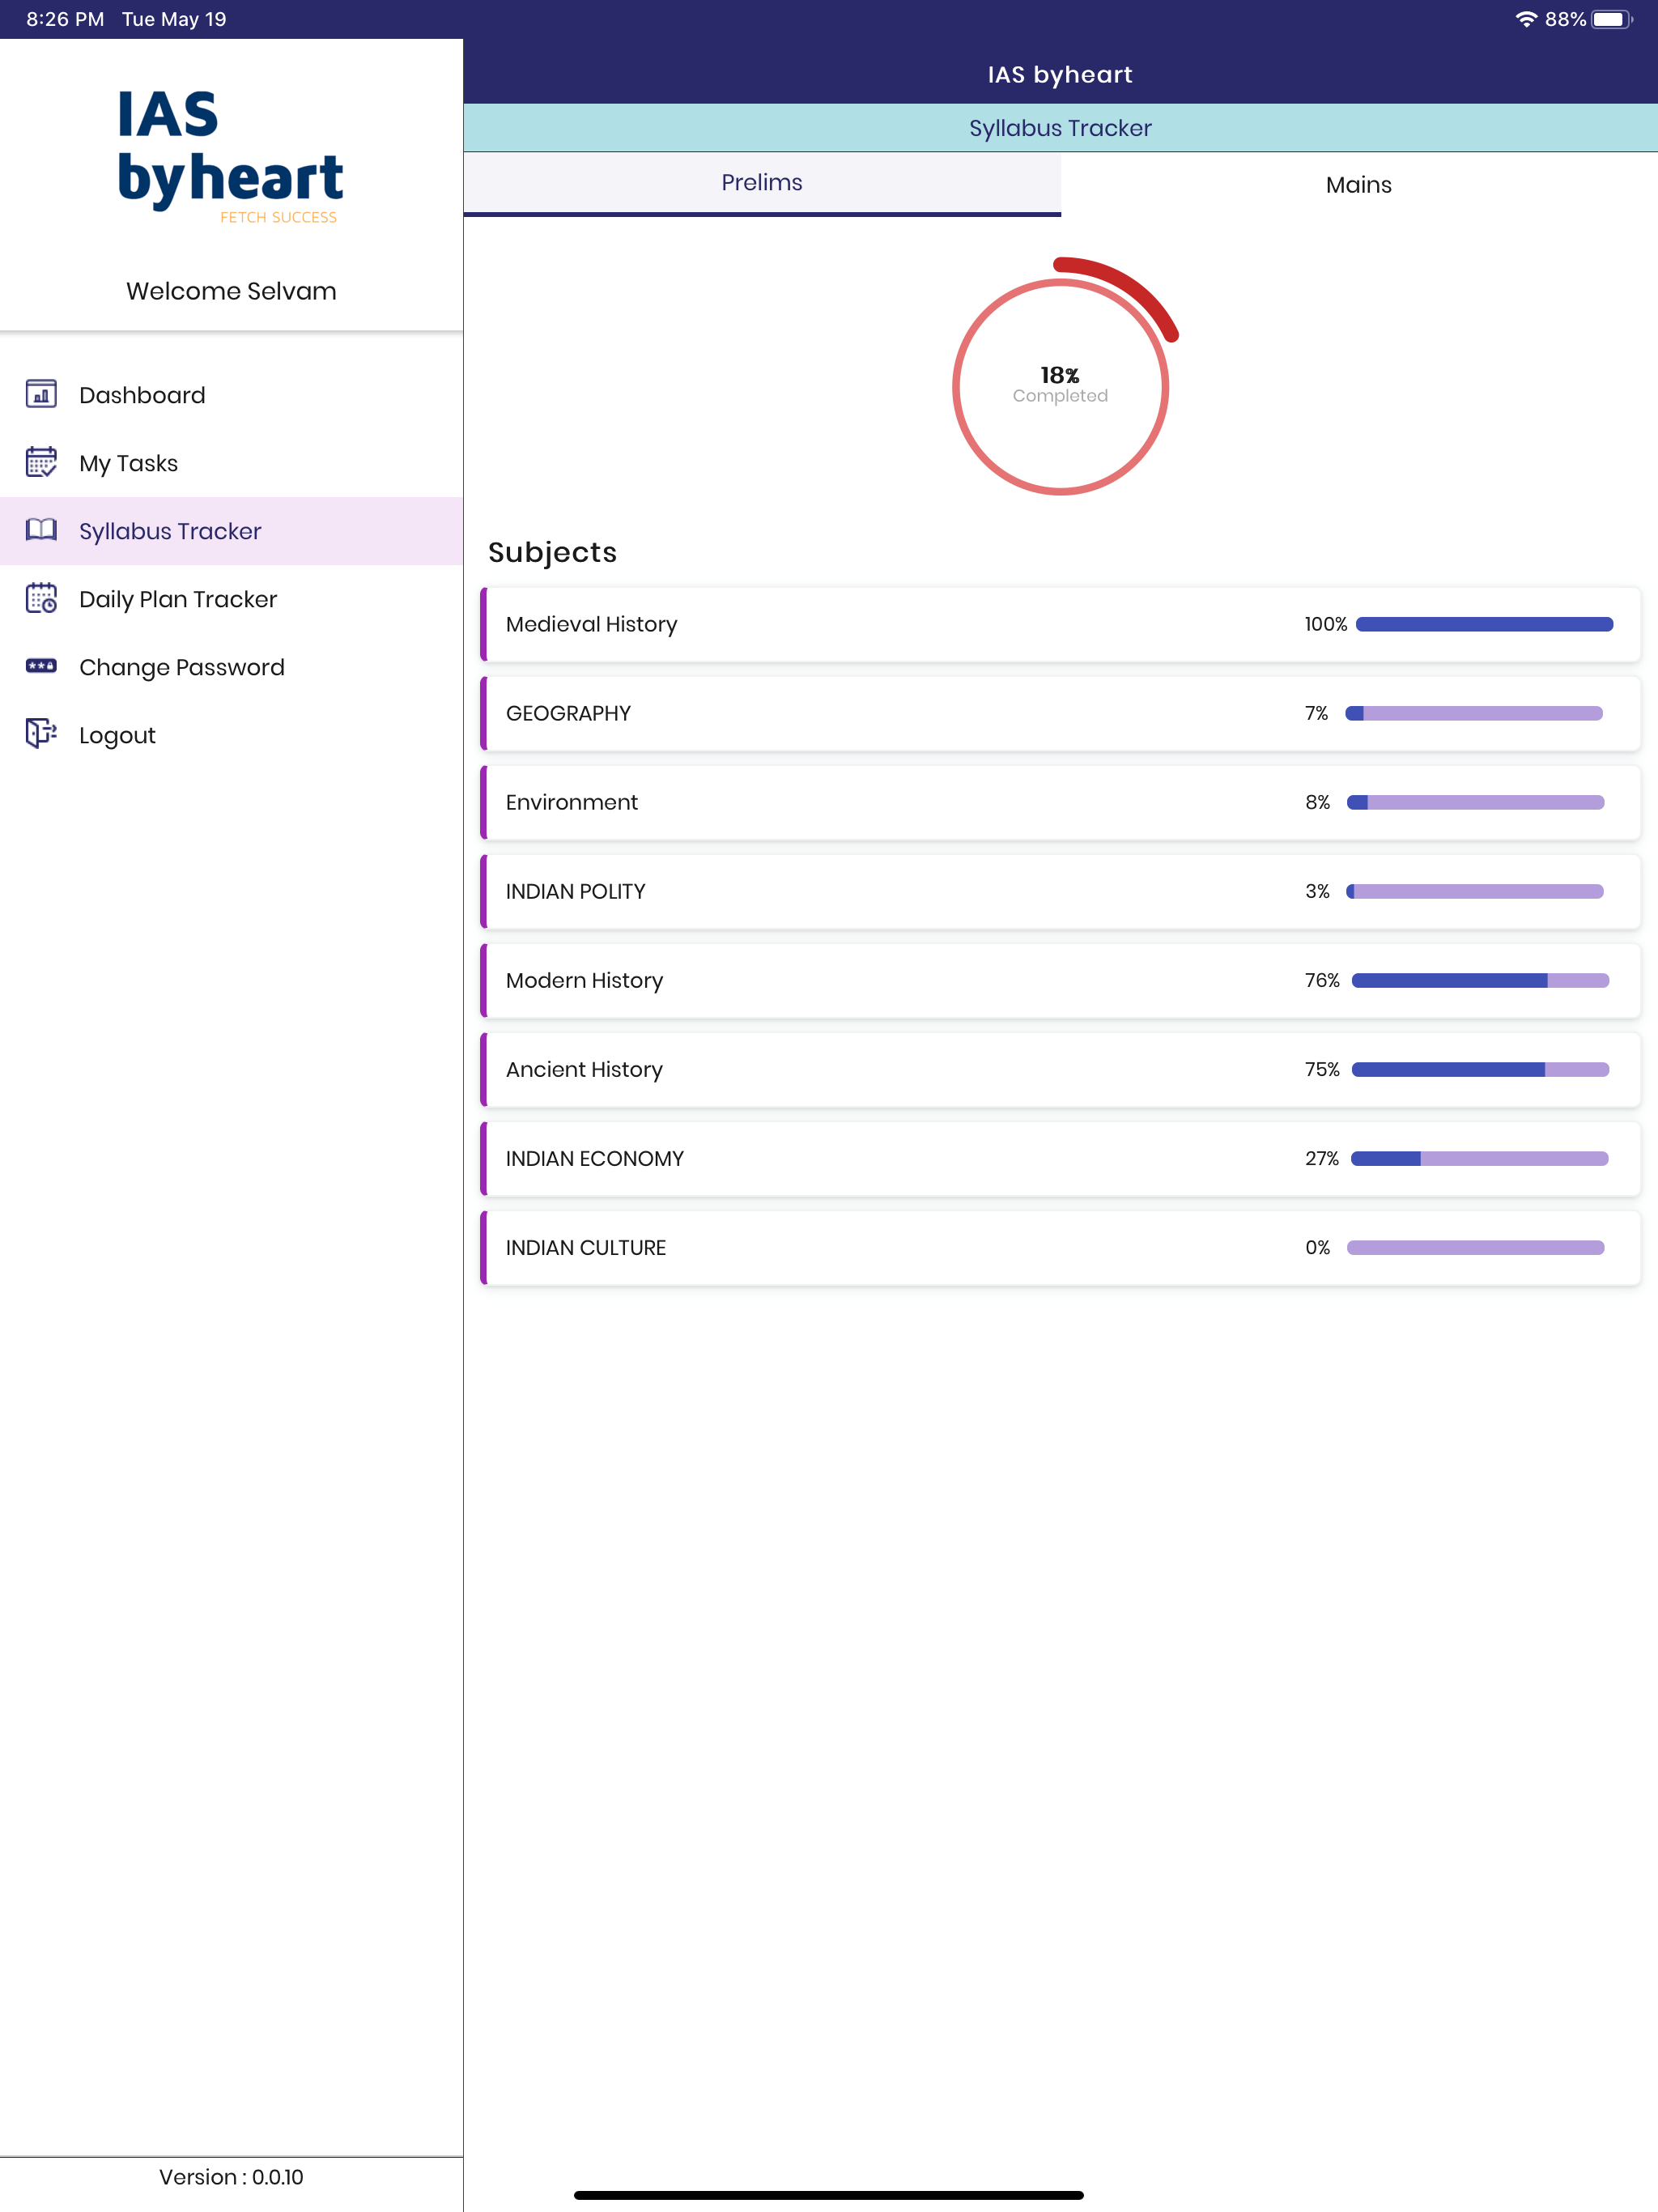1658x2212 pixels.
Task: Open the Modern History subject
Action: (1060, 980)
